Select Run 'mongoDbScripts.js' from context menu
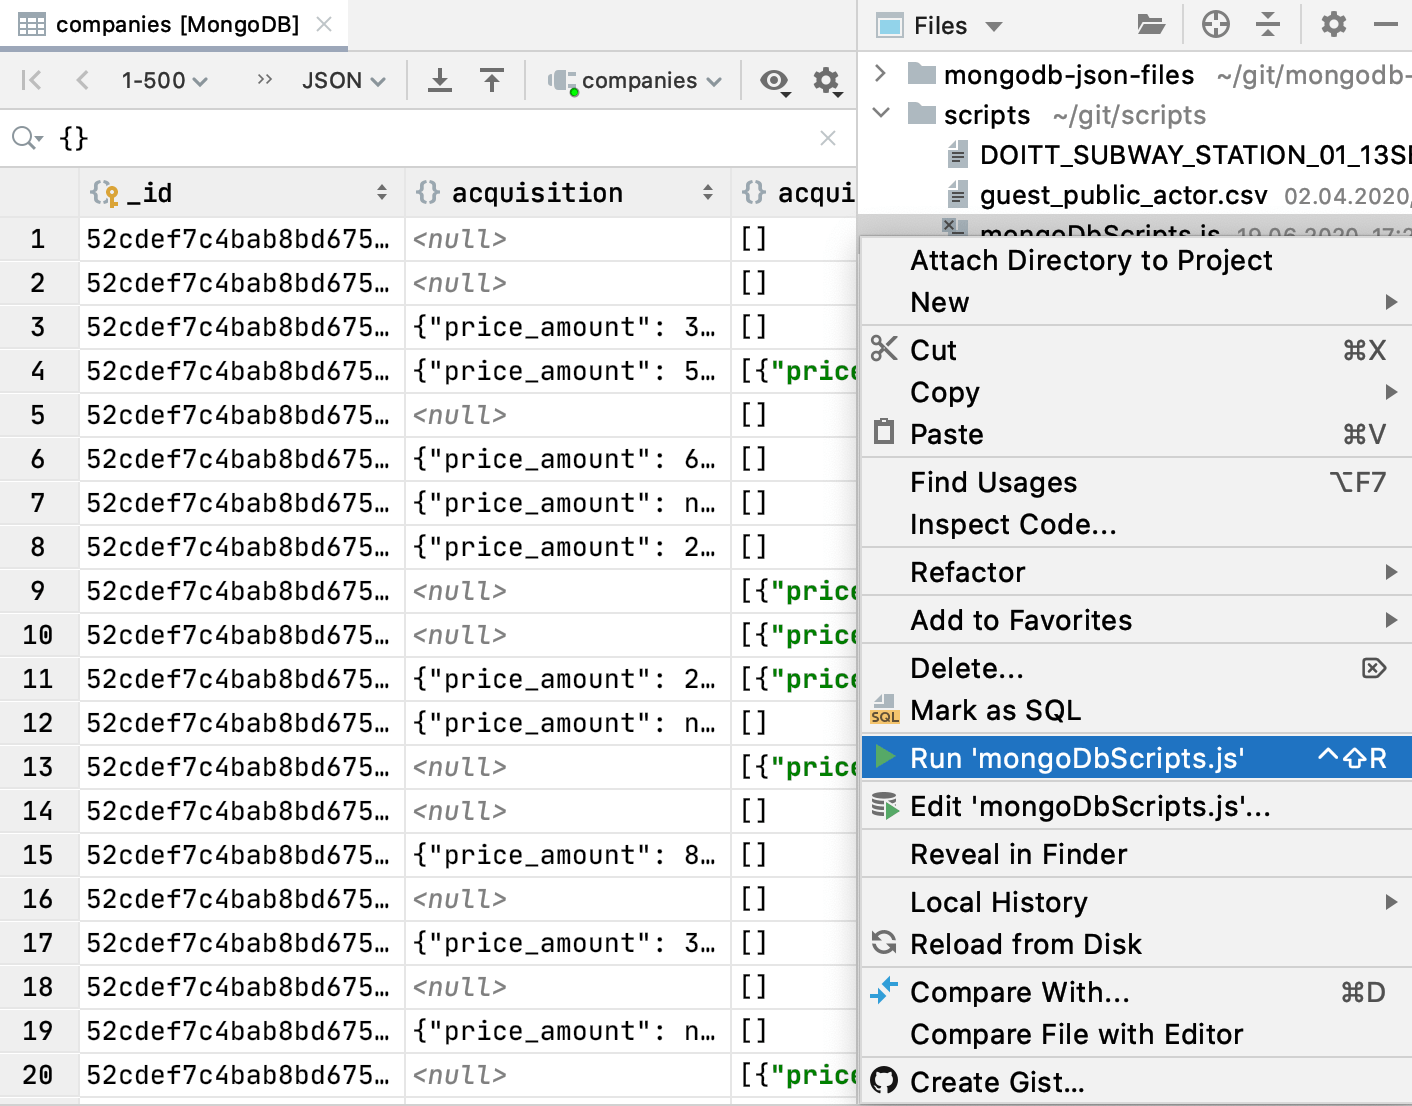 pos(1076,758)
